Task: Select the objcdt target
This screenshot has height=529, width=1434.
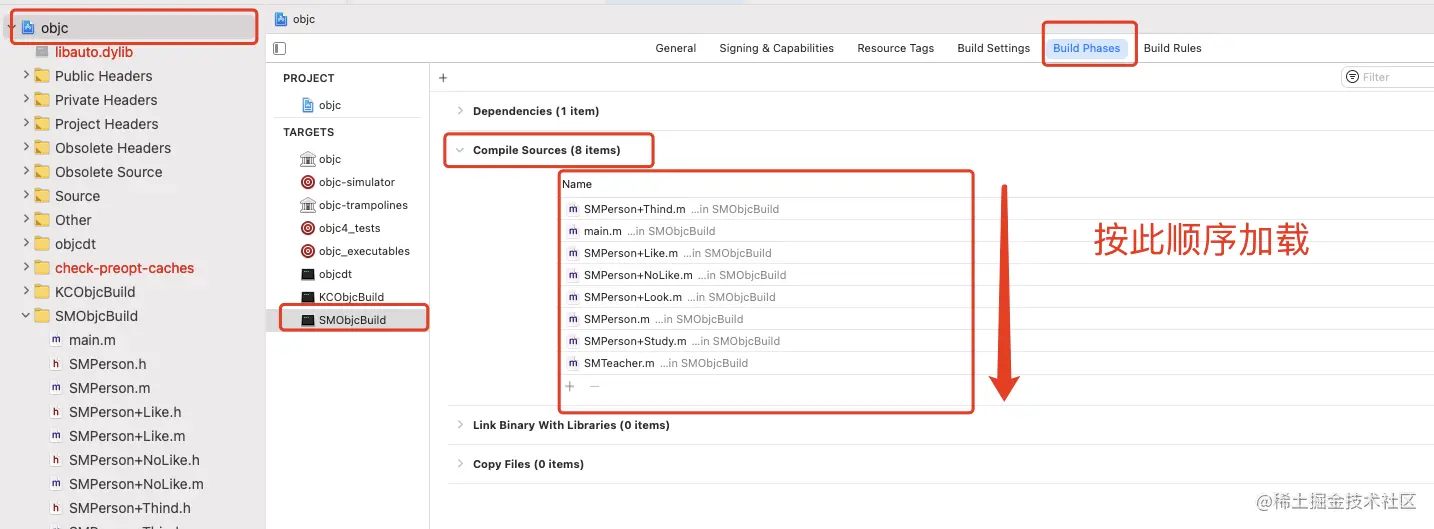Action: 335,274
